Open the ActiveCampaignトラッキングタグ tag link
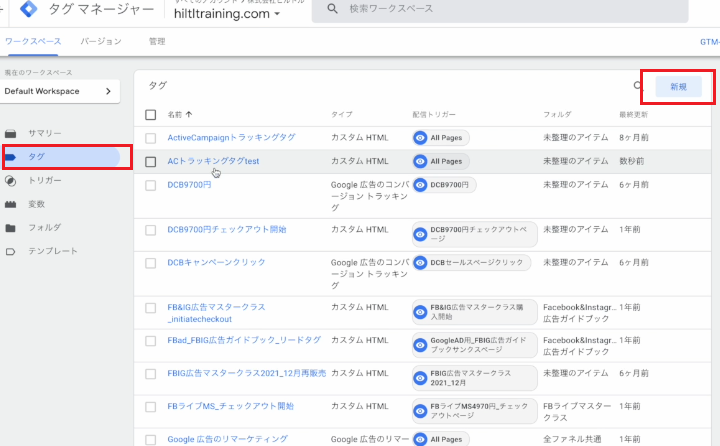 click(231, 137)
